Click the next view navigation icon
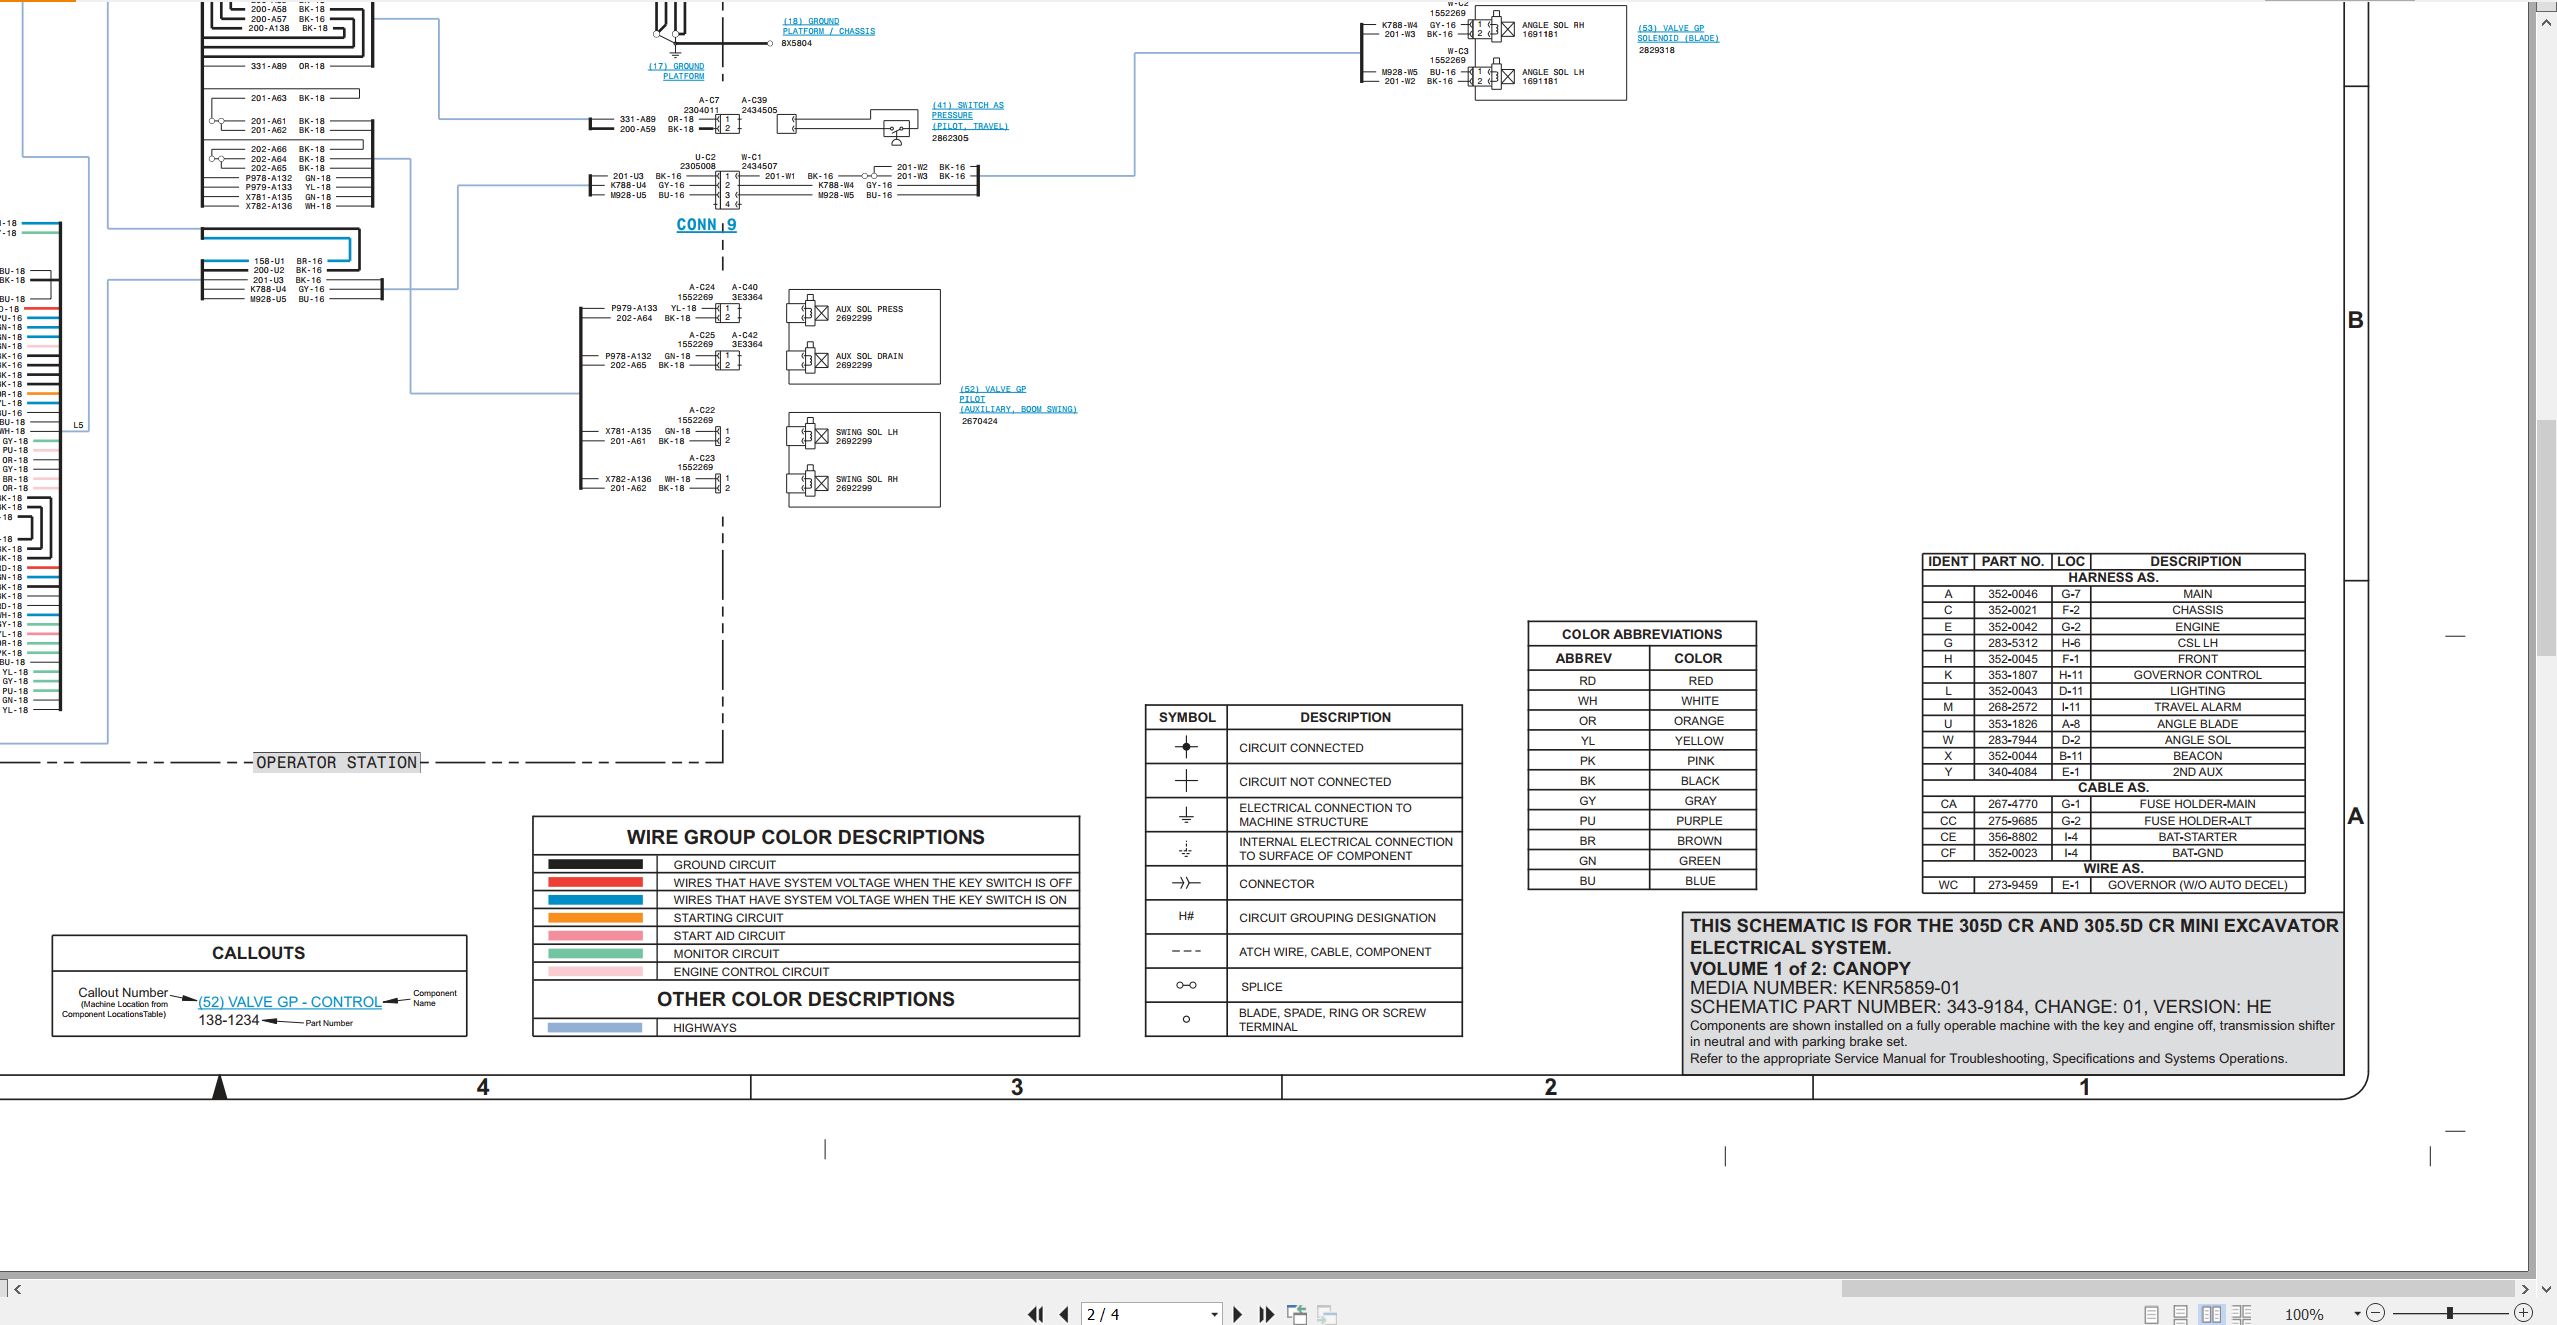 coord(1327,1314)
